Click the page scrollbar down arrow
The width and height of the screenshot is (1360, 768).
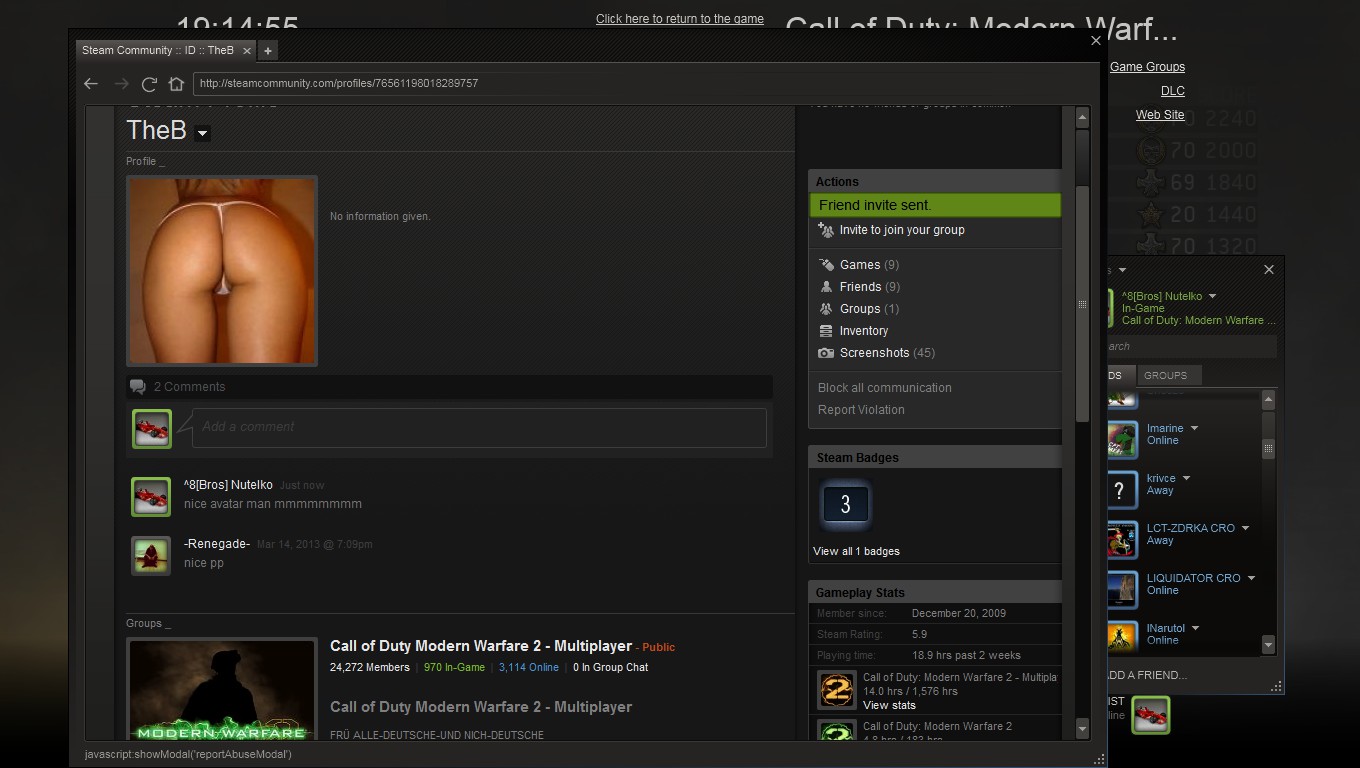(1082, 729)
